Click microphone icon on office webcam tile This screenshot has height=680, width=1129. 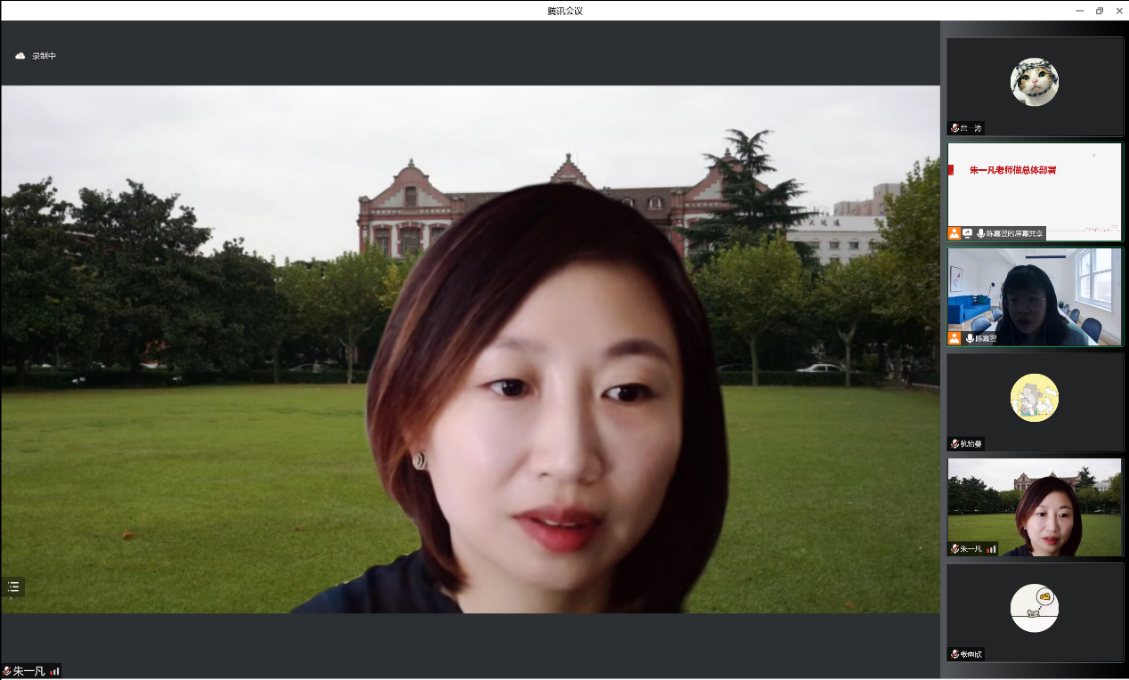tap(969, 339)
